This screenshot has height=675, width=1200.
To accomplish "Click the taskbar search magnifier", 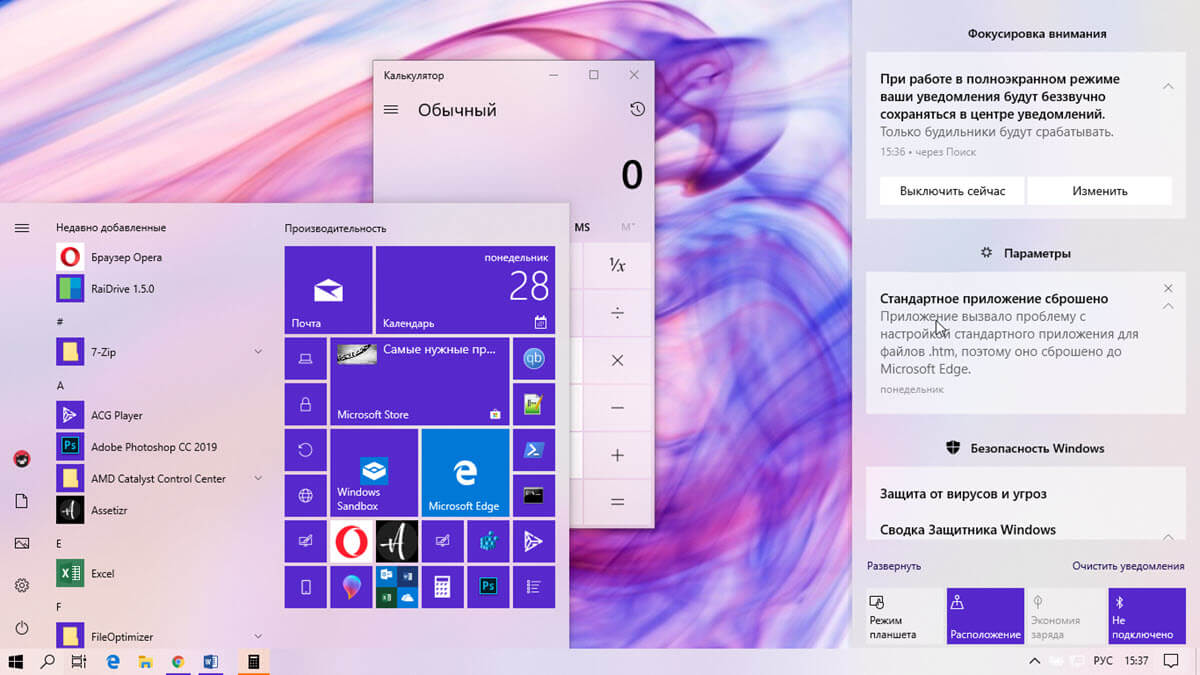I will click(47, 661).
